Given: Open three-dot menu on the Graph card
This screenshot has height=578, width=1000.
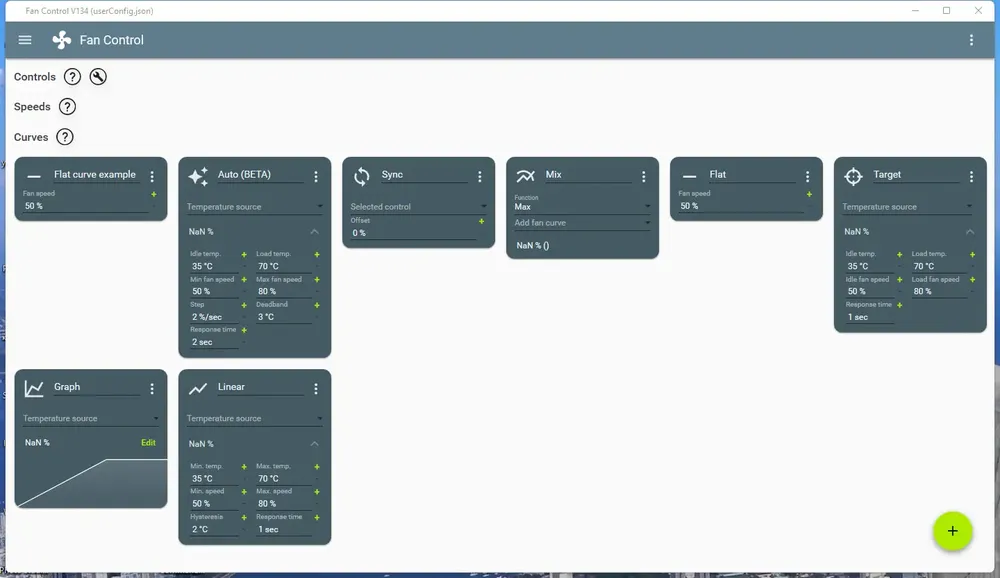Looking at the screenshot, I should point(152,389).
